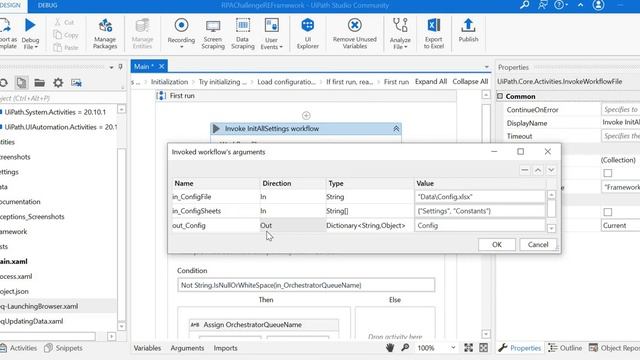Add activity with the plus circle

coord(306,116)
